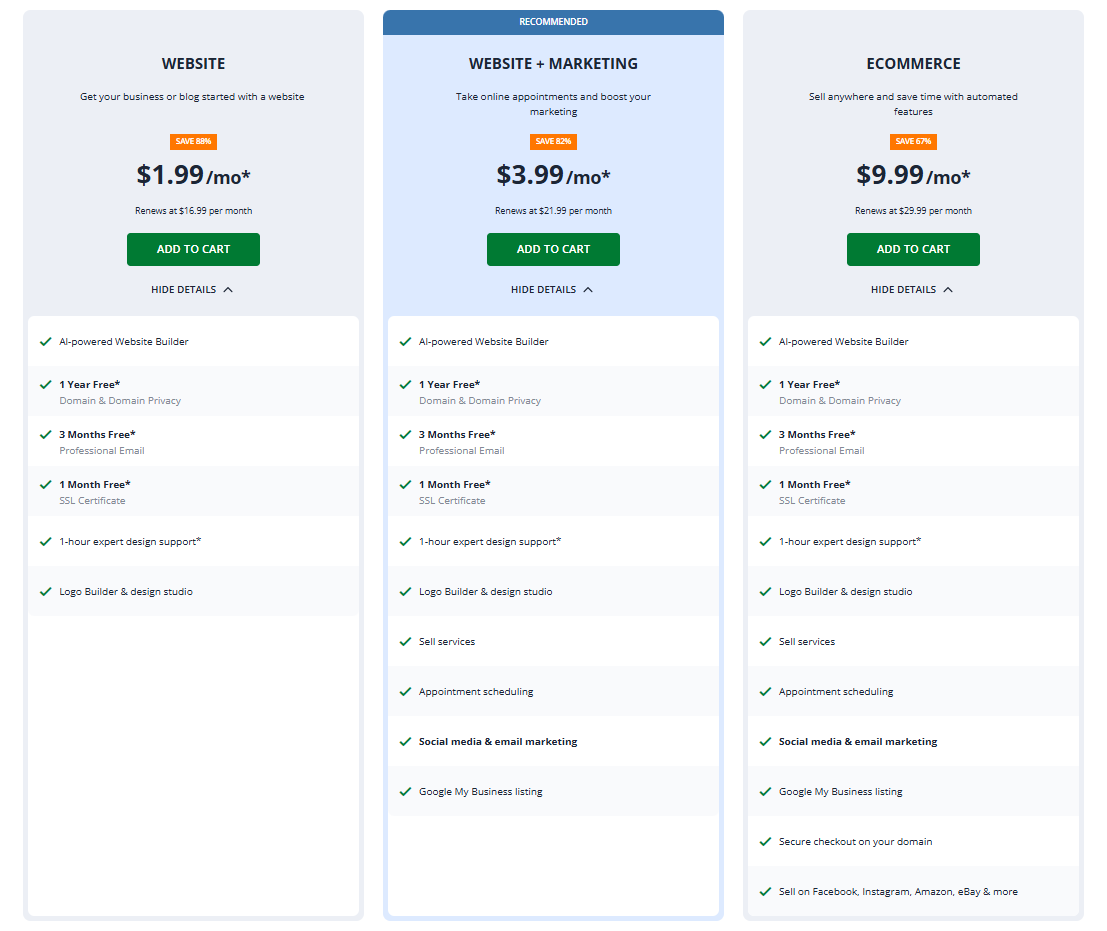1107x931 pixels.
Task: Click the ECOMMERCE plan heading
Action: coord(913,64)
